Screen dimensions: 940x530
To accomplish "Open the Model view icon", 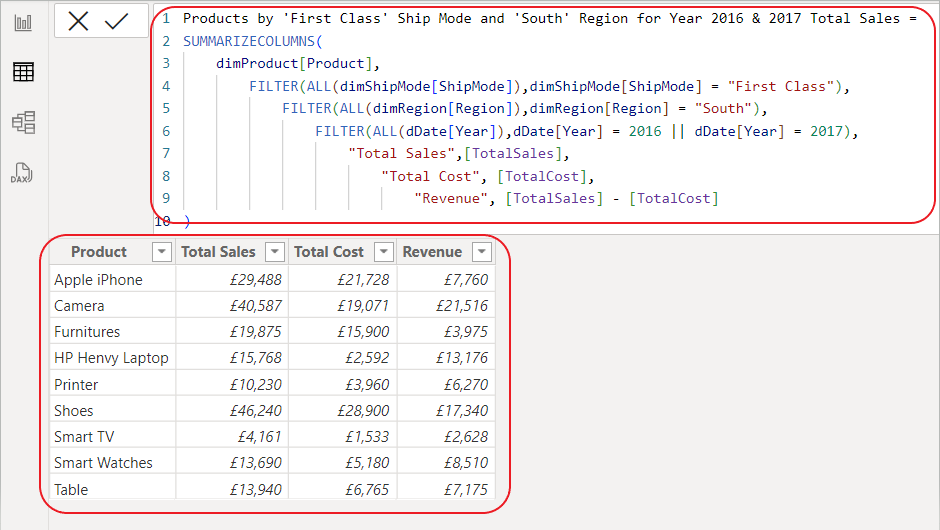I will click(x=23, y=122).
